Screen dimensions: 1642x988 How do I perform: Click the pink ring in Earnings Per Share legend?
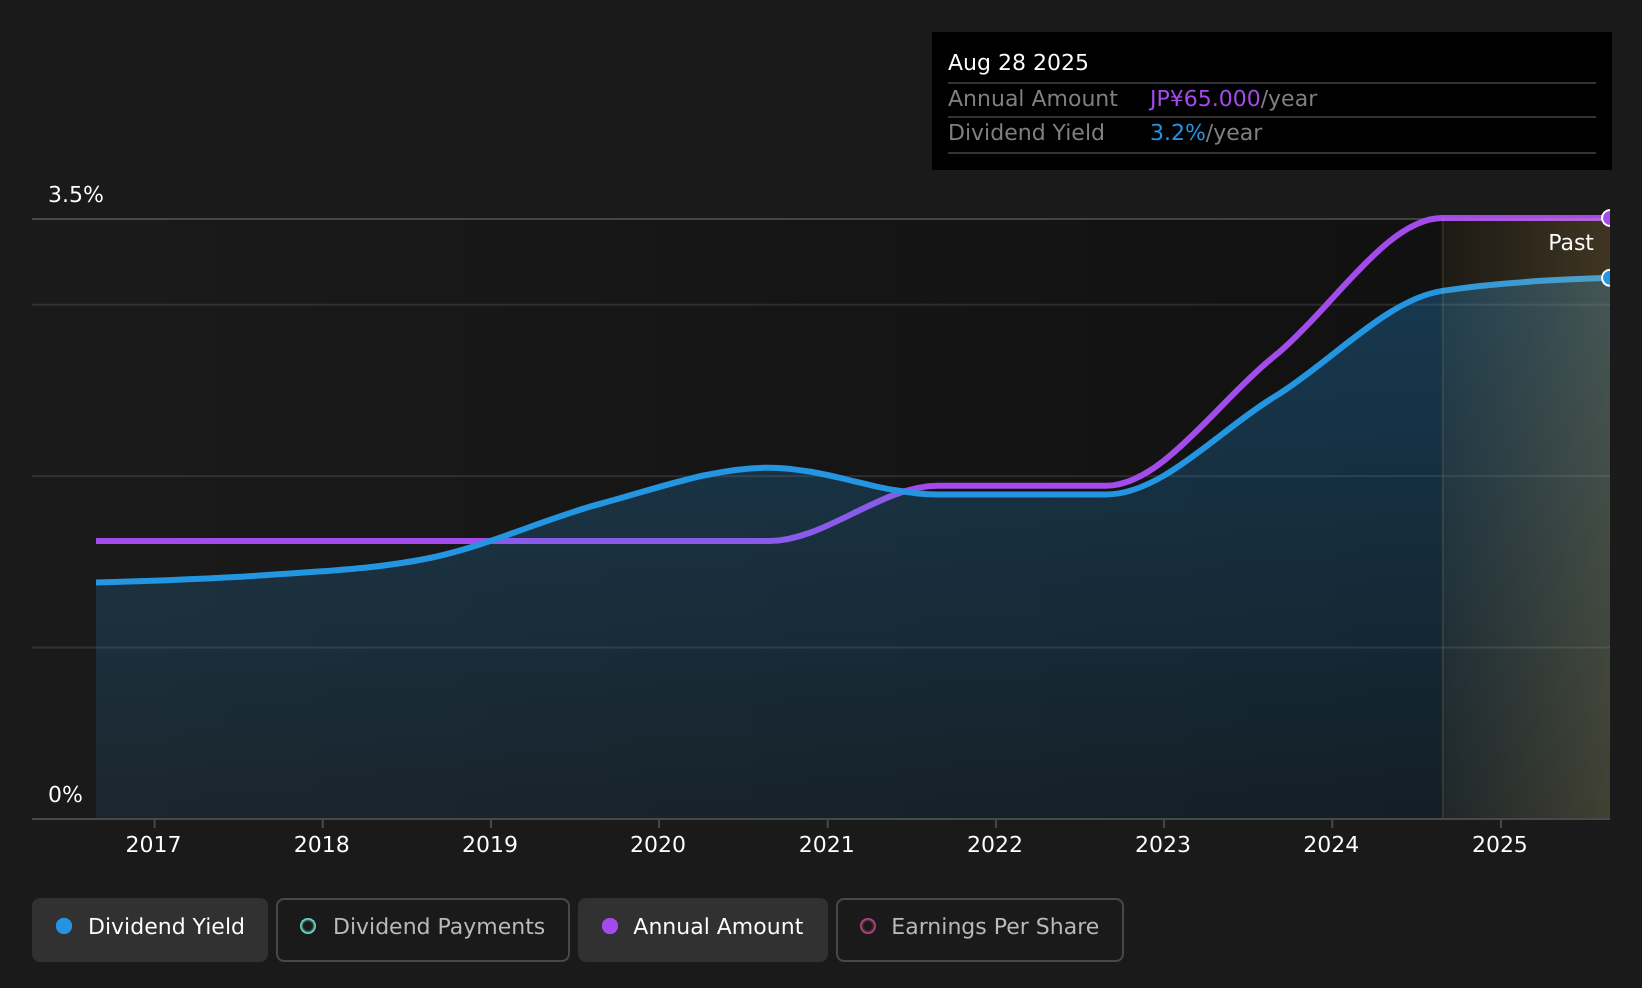(868, 926)
